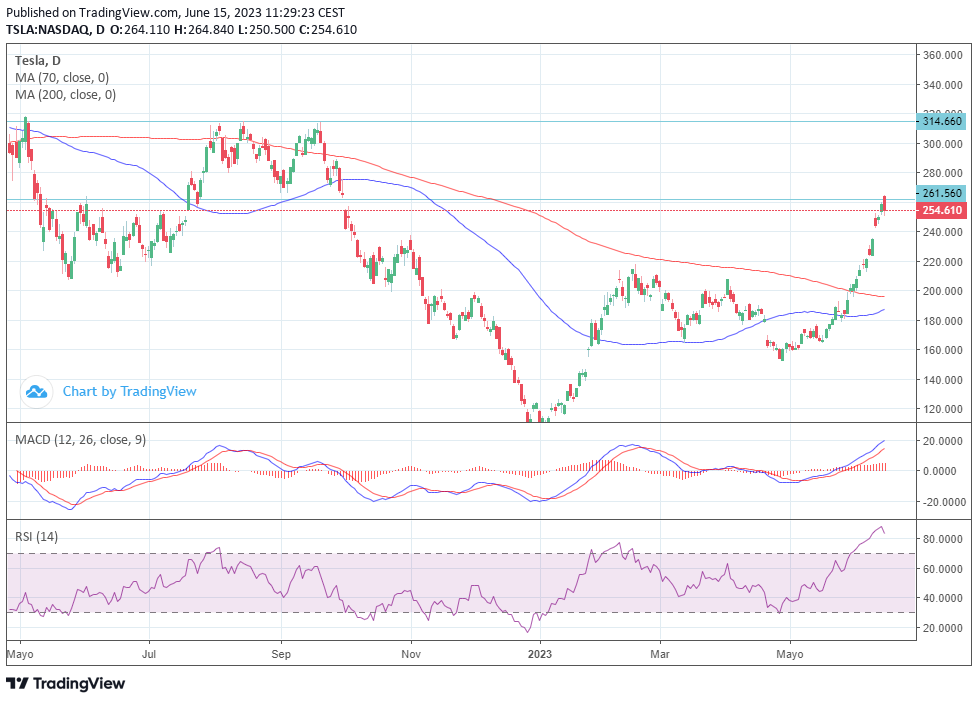The height and width of the screenshot is (702, 978).
Task: Select the Tesla, D chart title
Action: [x=38, y=61]
